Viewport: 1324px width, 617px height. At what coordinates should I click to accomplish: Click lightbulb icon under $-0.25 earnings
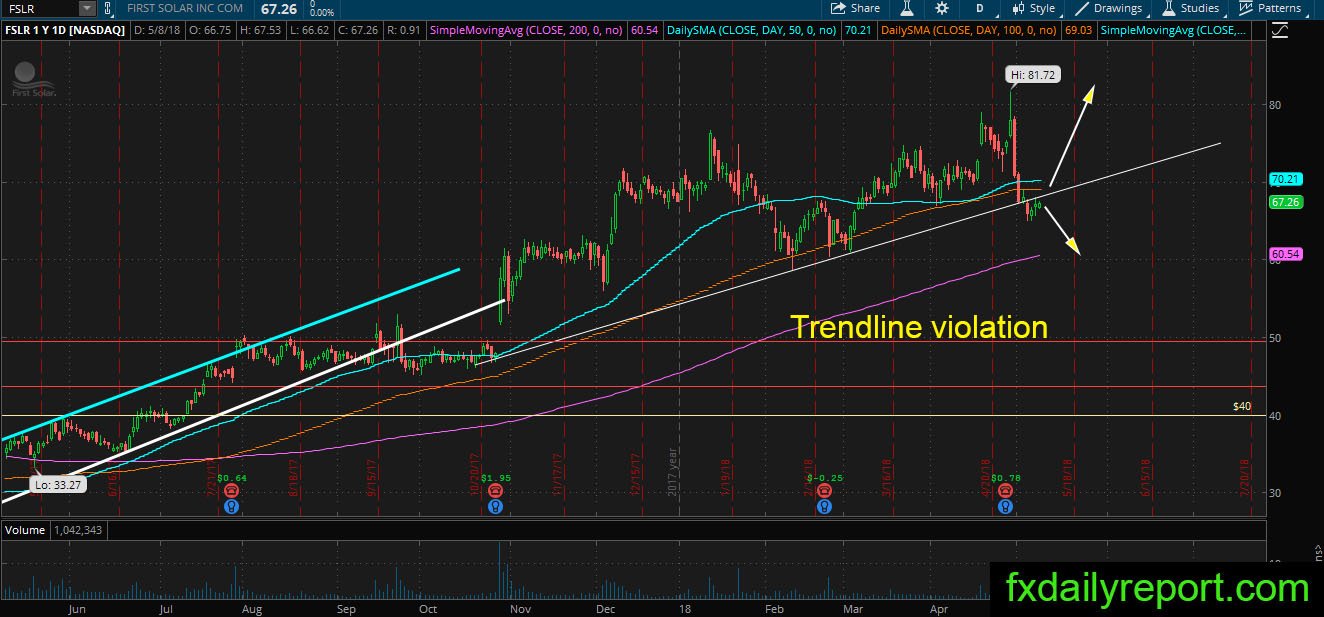[823, 506]
